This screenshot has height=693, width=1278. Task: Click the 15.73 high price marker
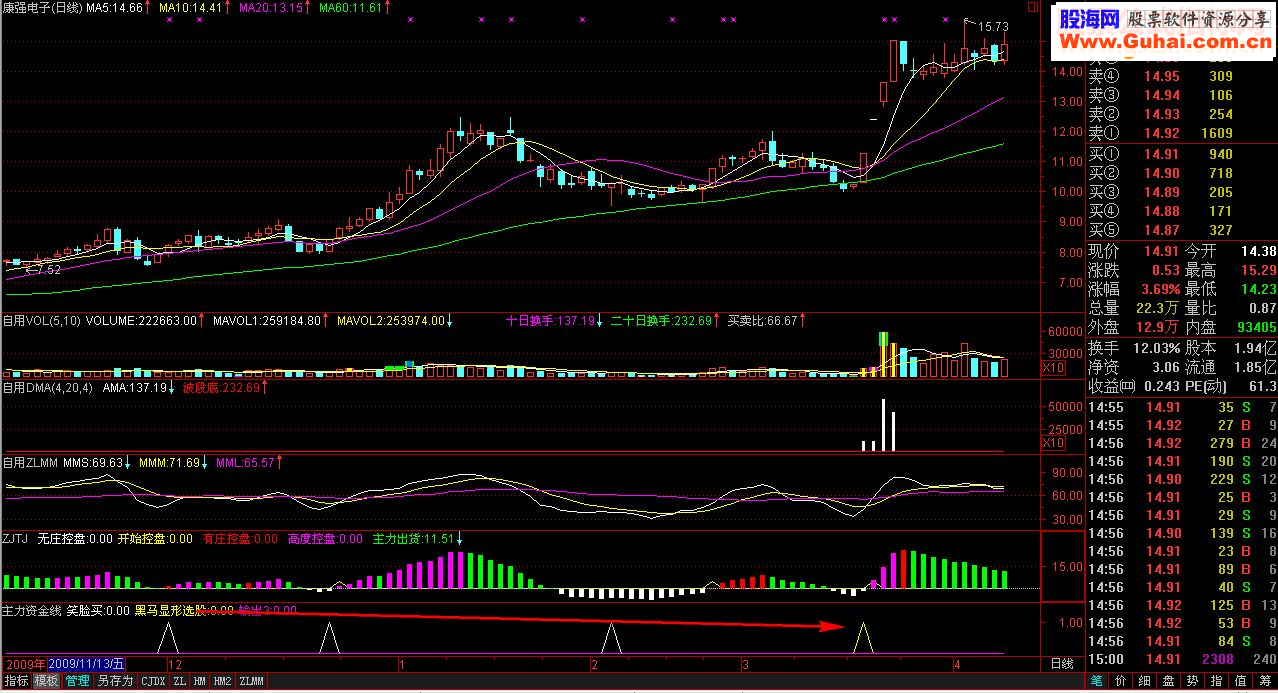991,27
